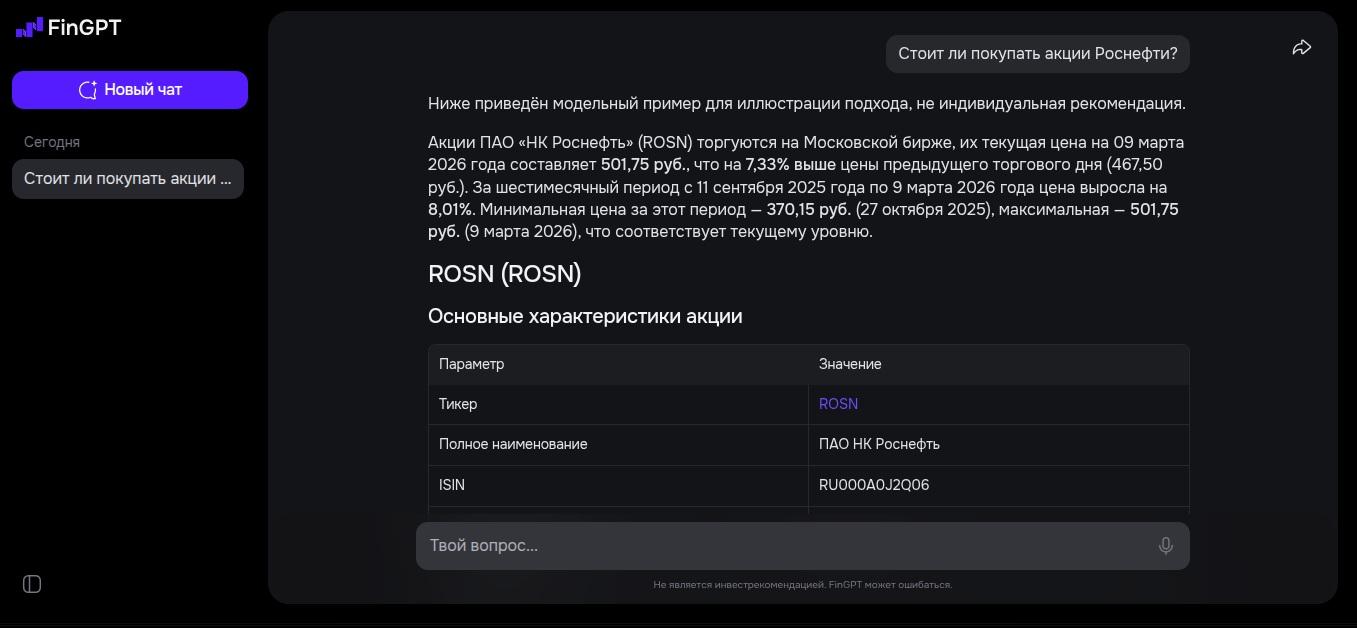Select the microphone icon in the input field

tap(1164, 546)
